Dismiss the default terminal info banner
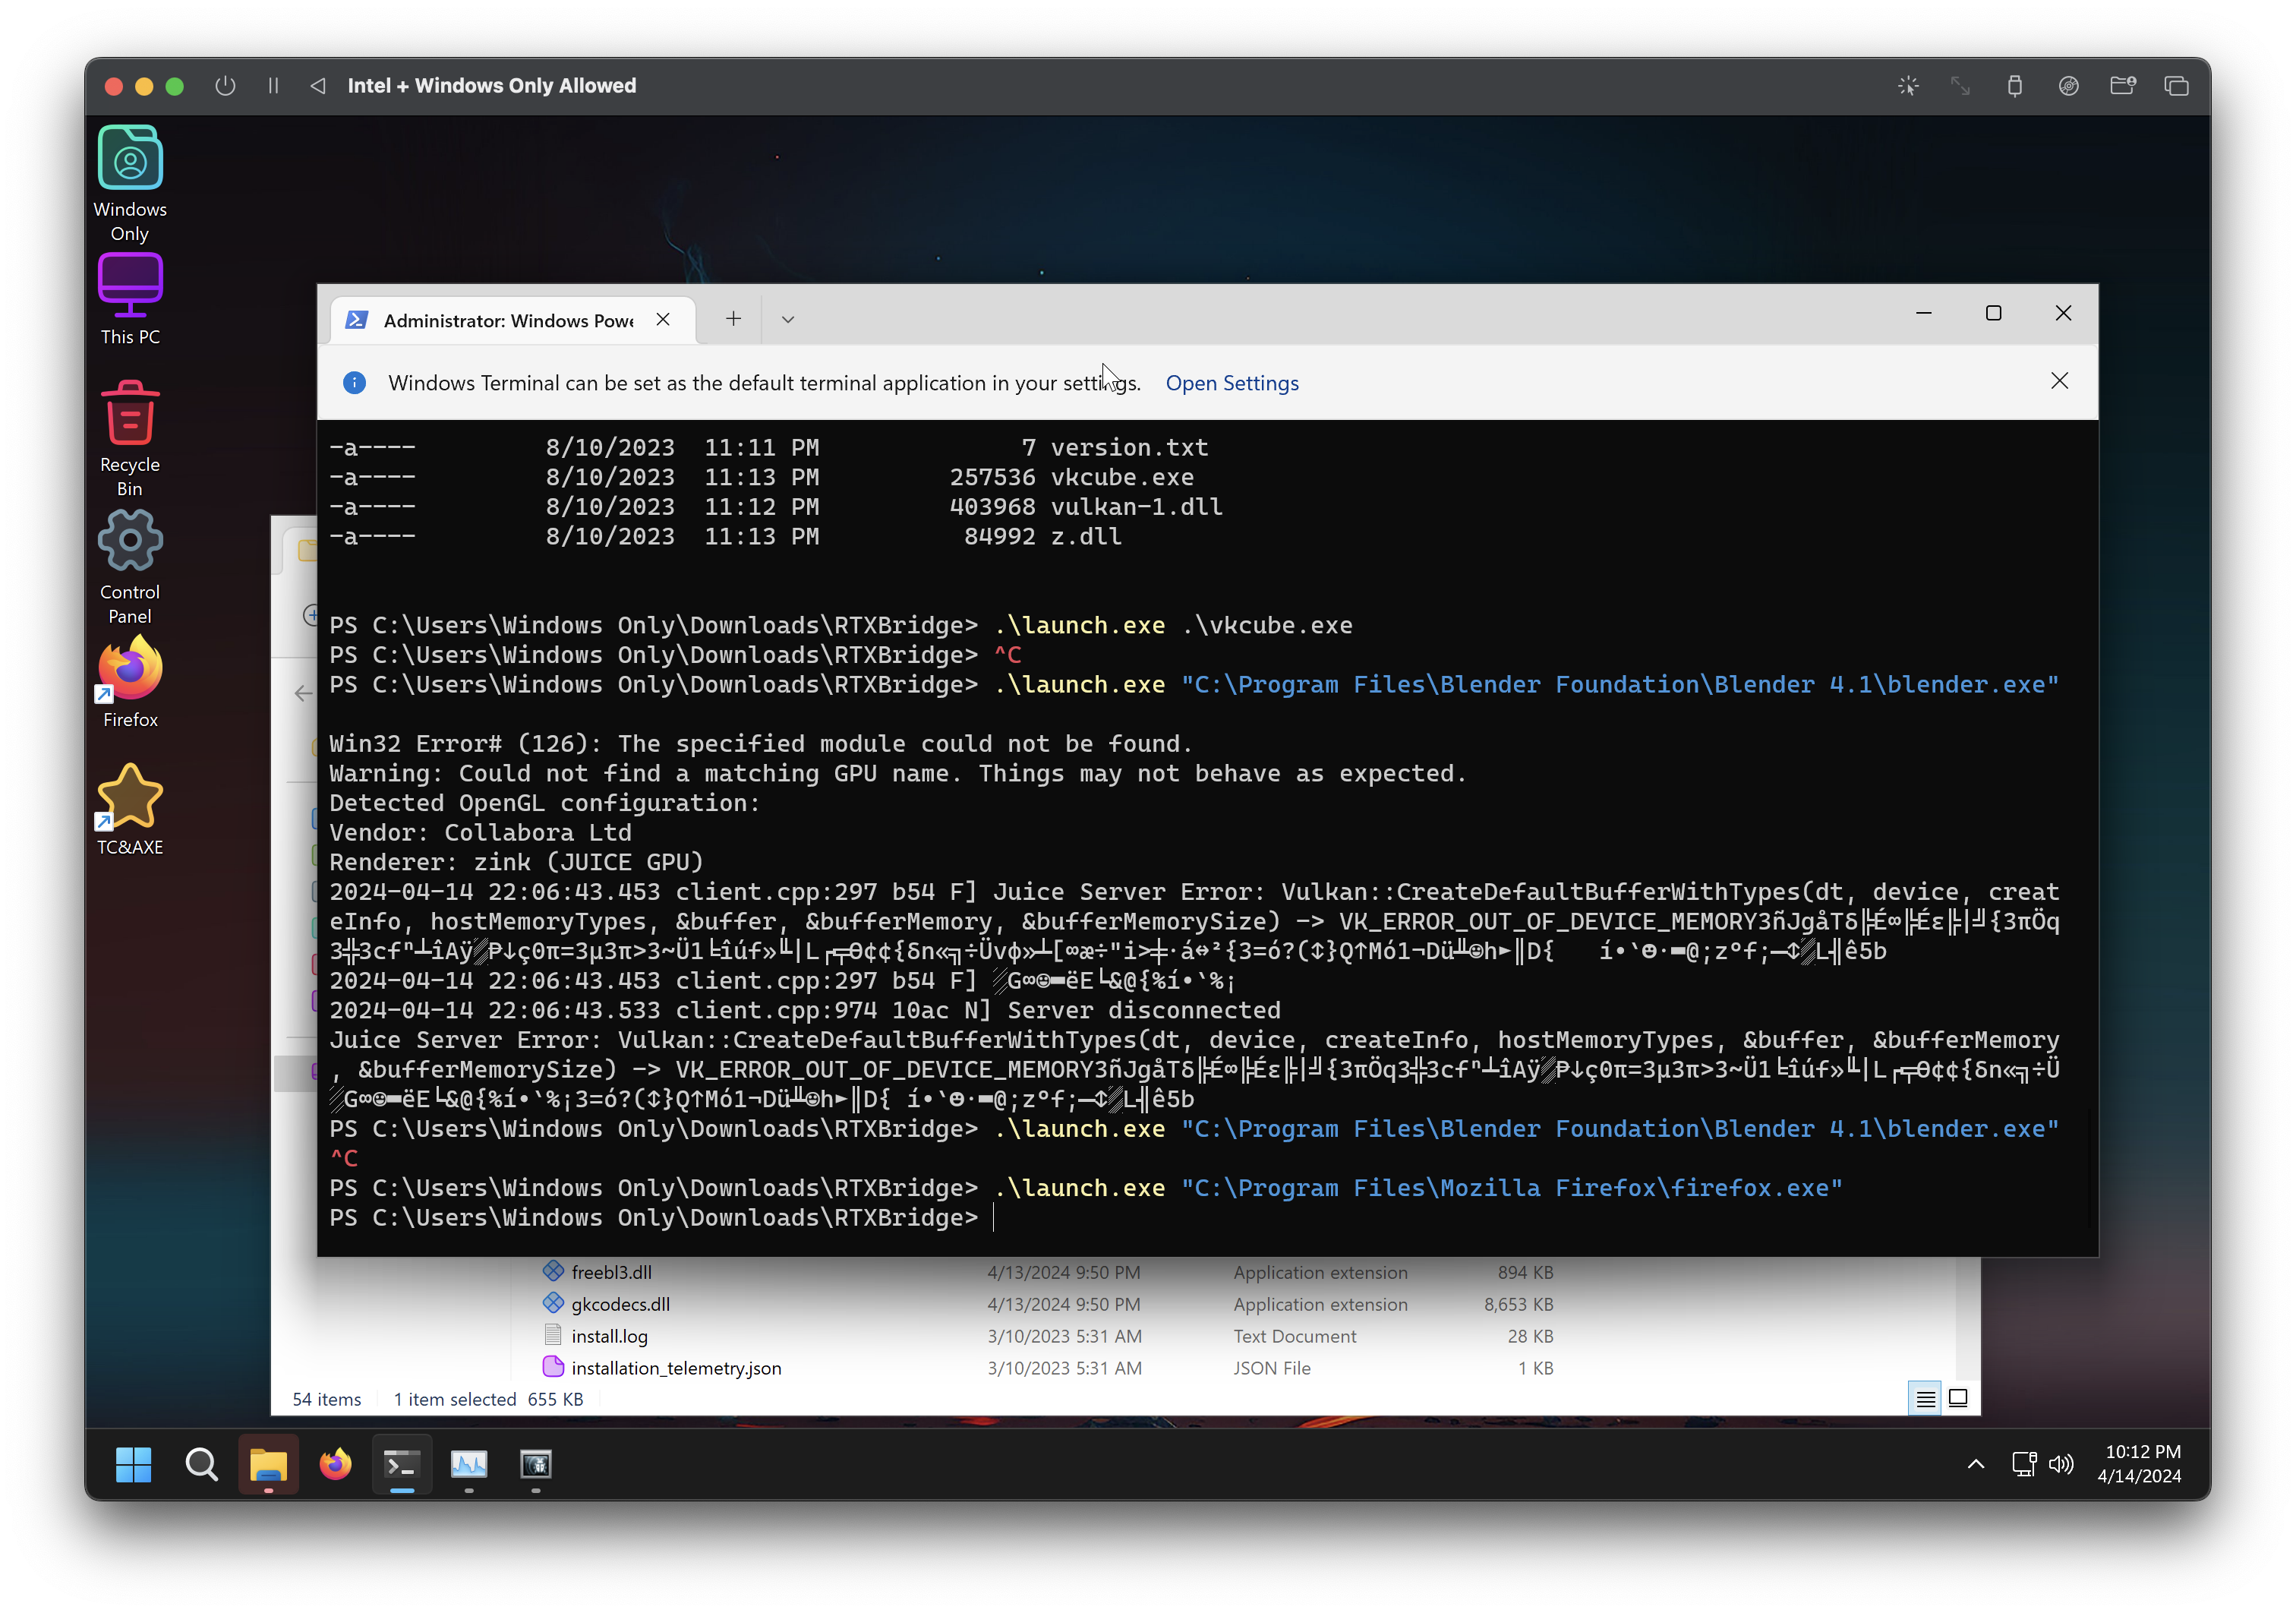The image size is (2296, 1613). (x=2059, y=381)
